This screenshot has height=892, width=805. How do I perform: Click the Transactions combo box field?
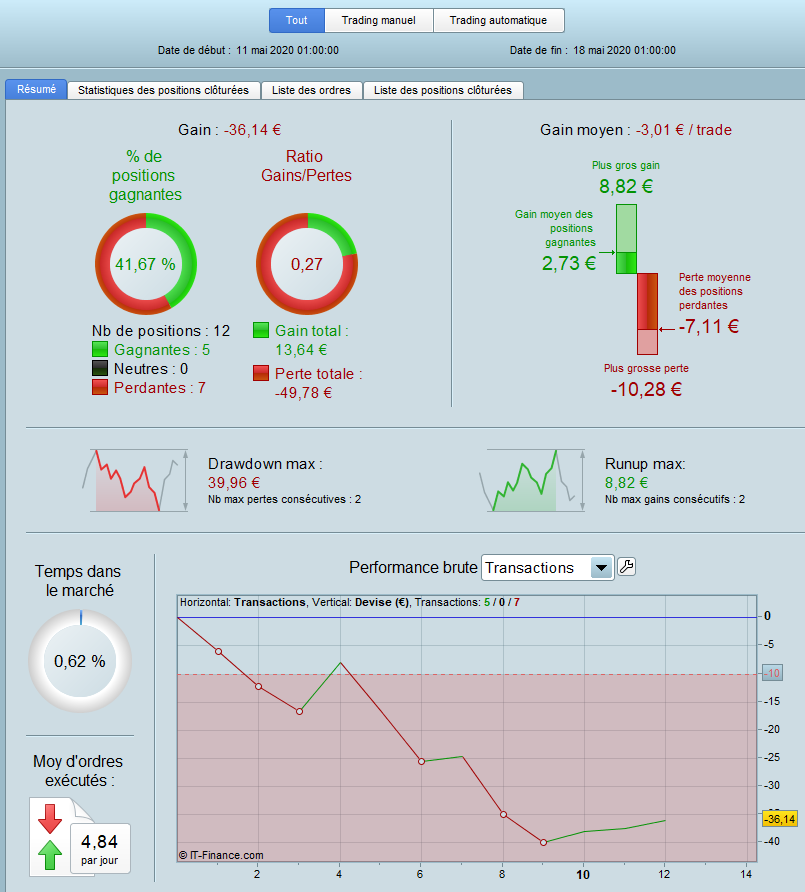tap(547, 568)
